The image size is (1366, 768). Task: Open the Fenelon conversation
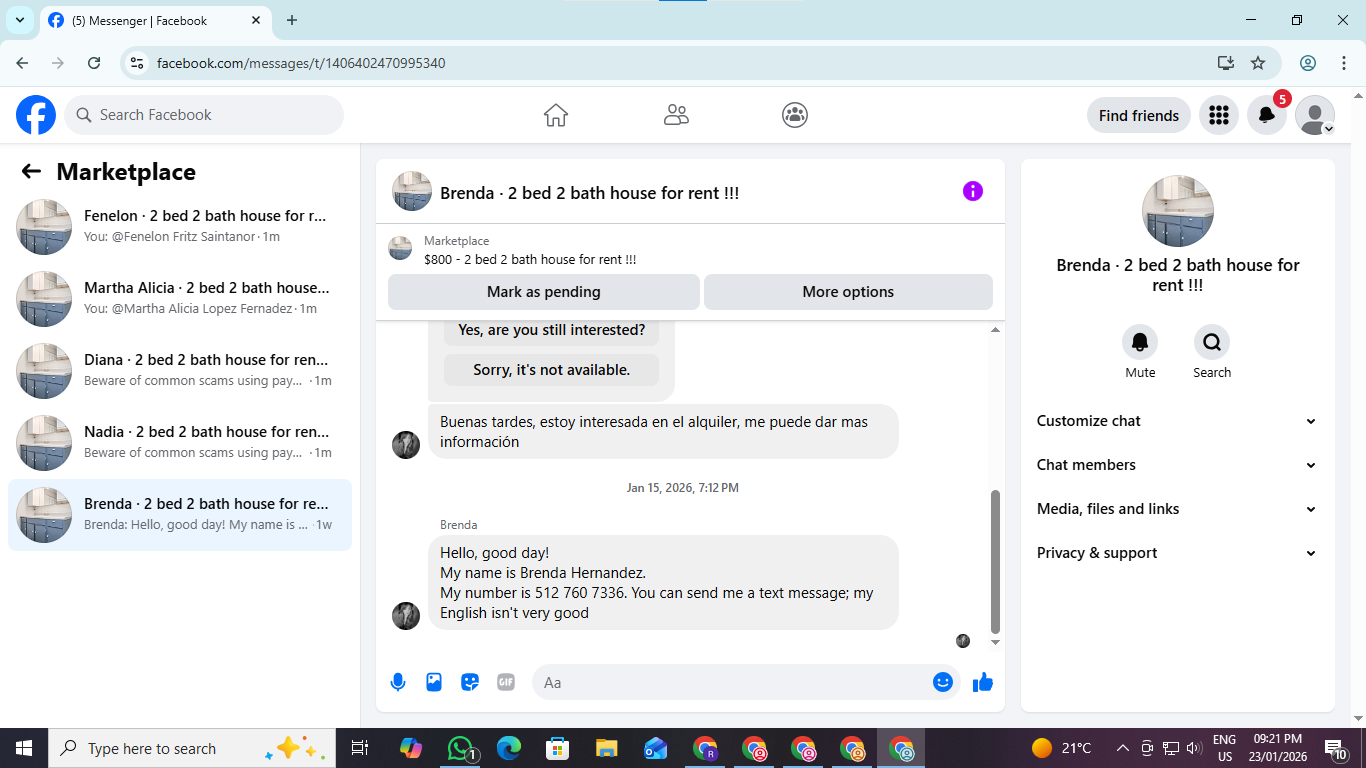pyautogui.click(x=180, y=227)
